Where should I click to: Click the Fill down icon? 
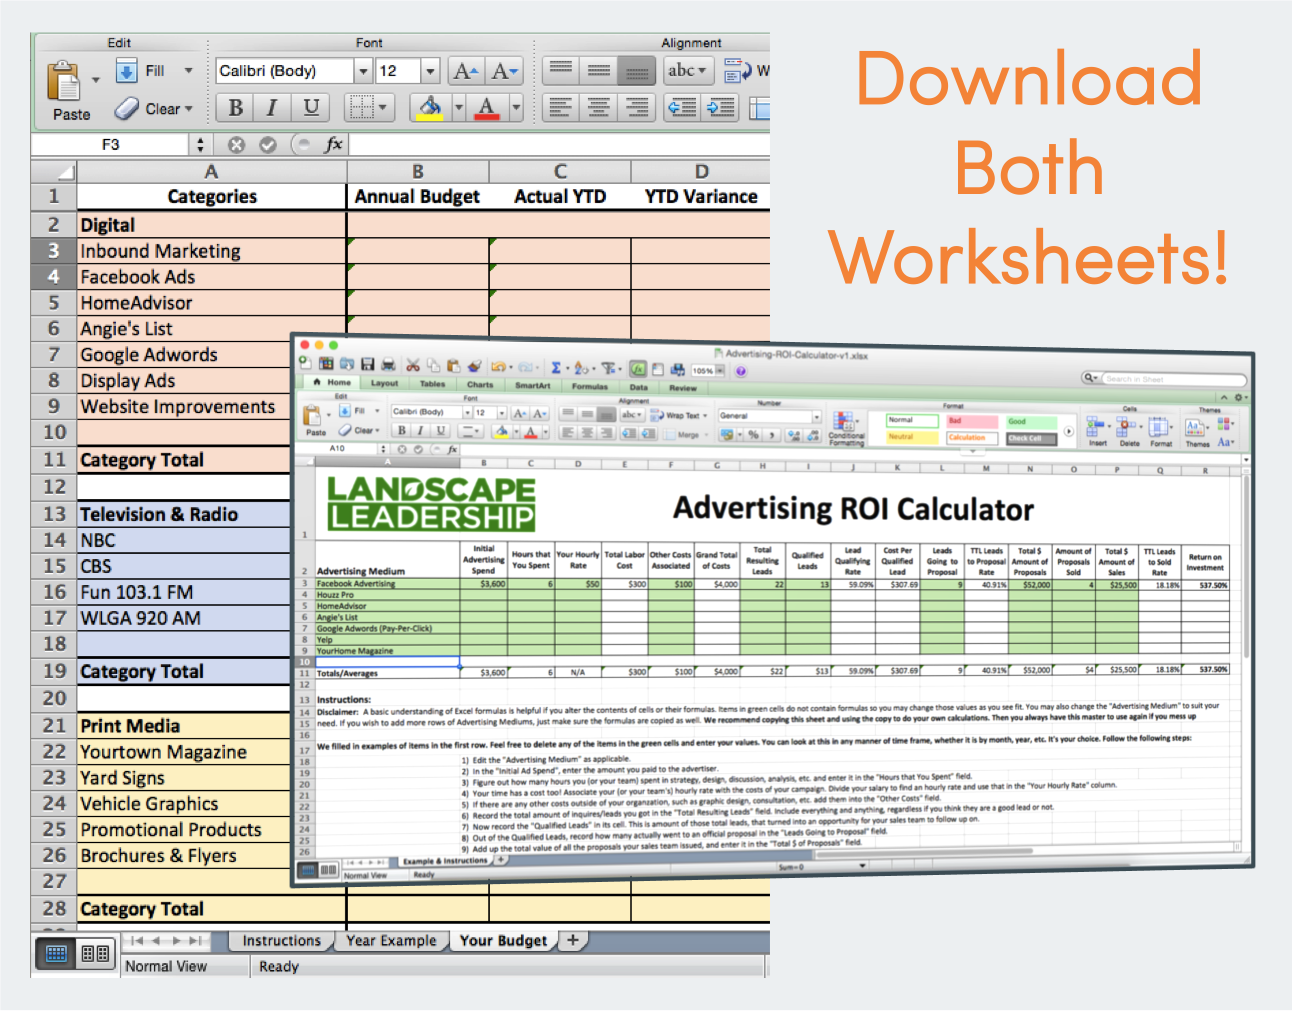[x=126, y=70]
